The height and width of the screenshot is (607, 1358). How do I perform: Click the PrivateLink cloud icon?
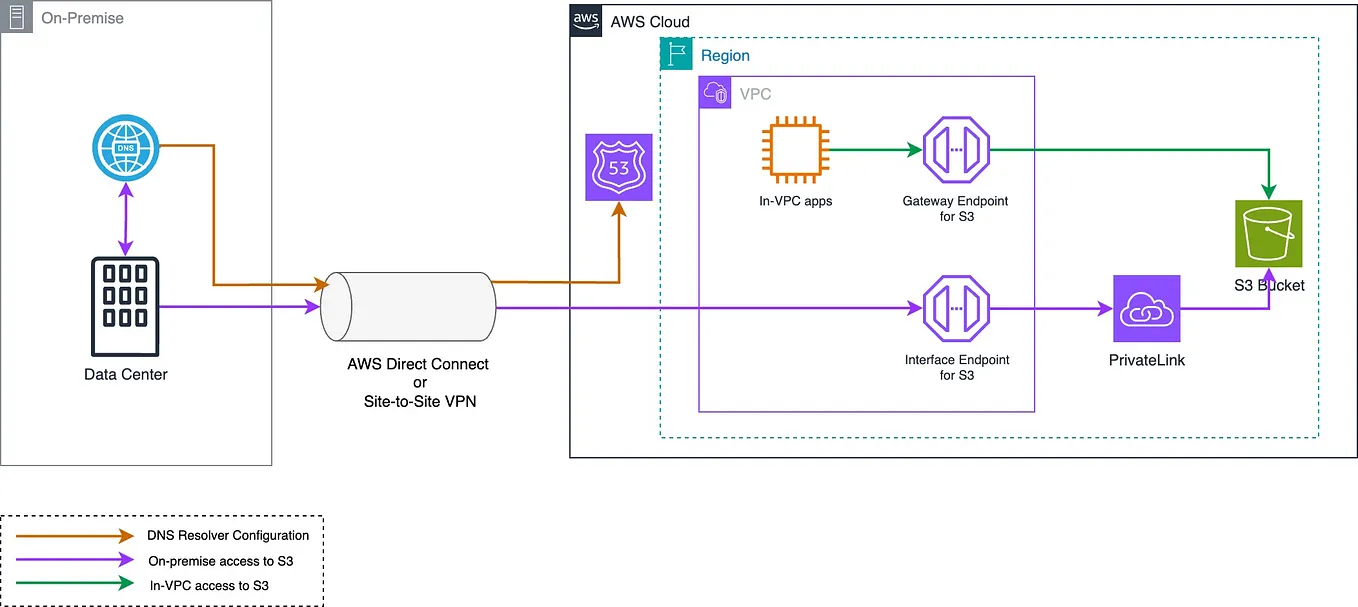tap(1146, 308)
